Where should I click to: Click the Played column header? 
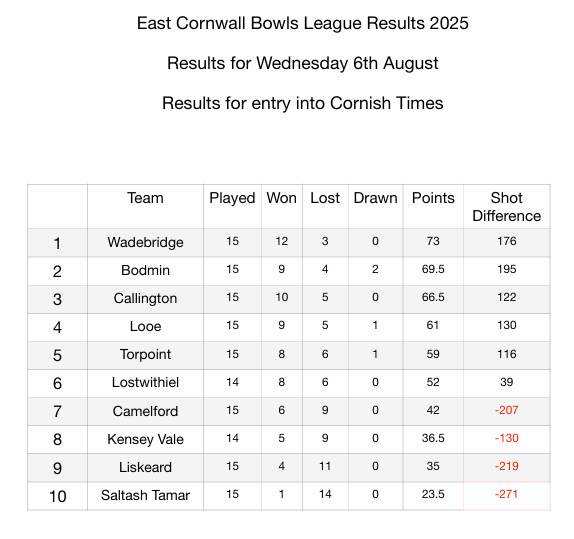(x=232, y=198)
